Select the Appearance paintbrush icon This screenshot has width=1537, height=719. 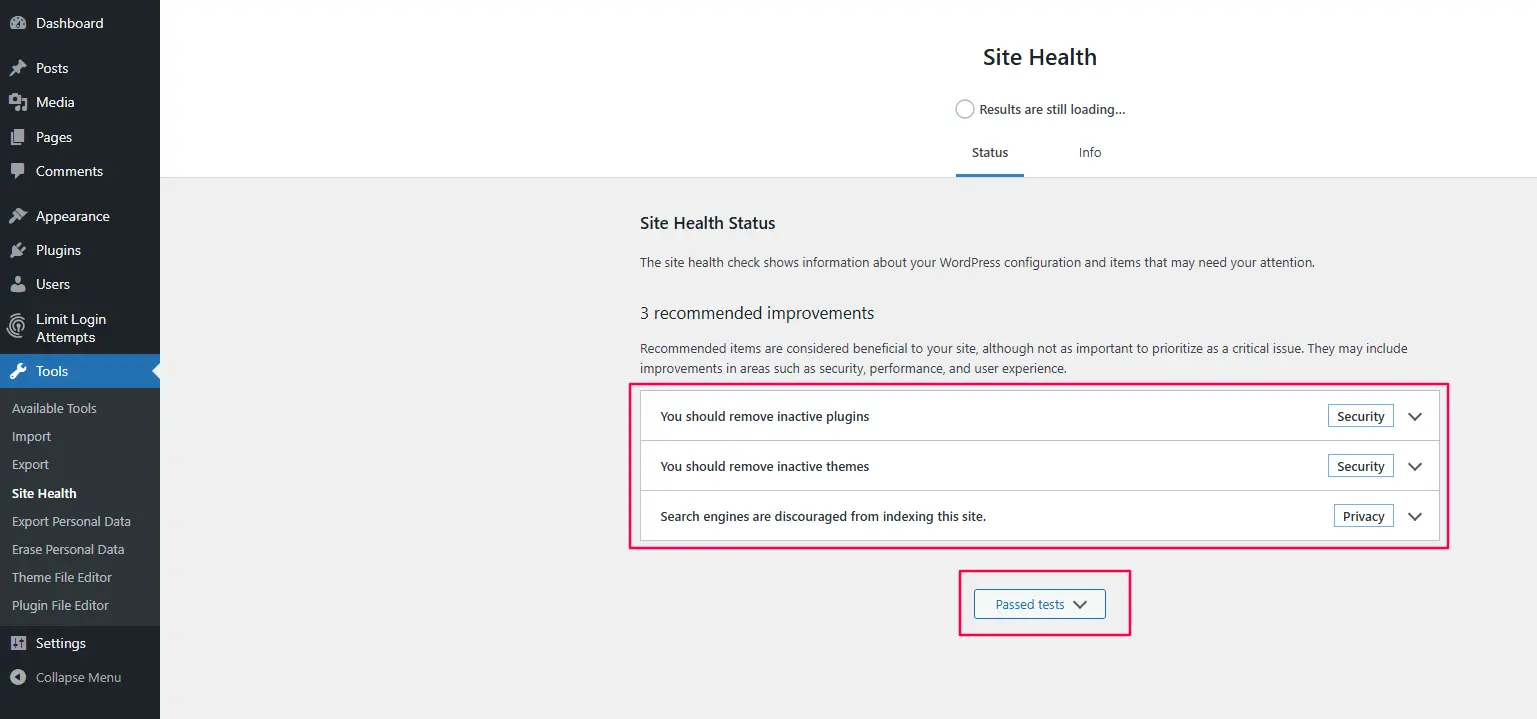[x=18, y=215]
